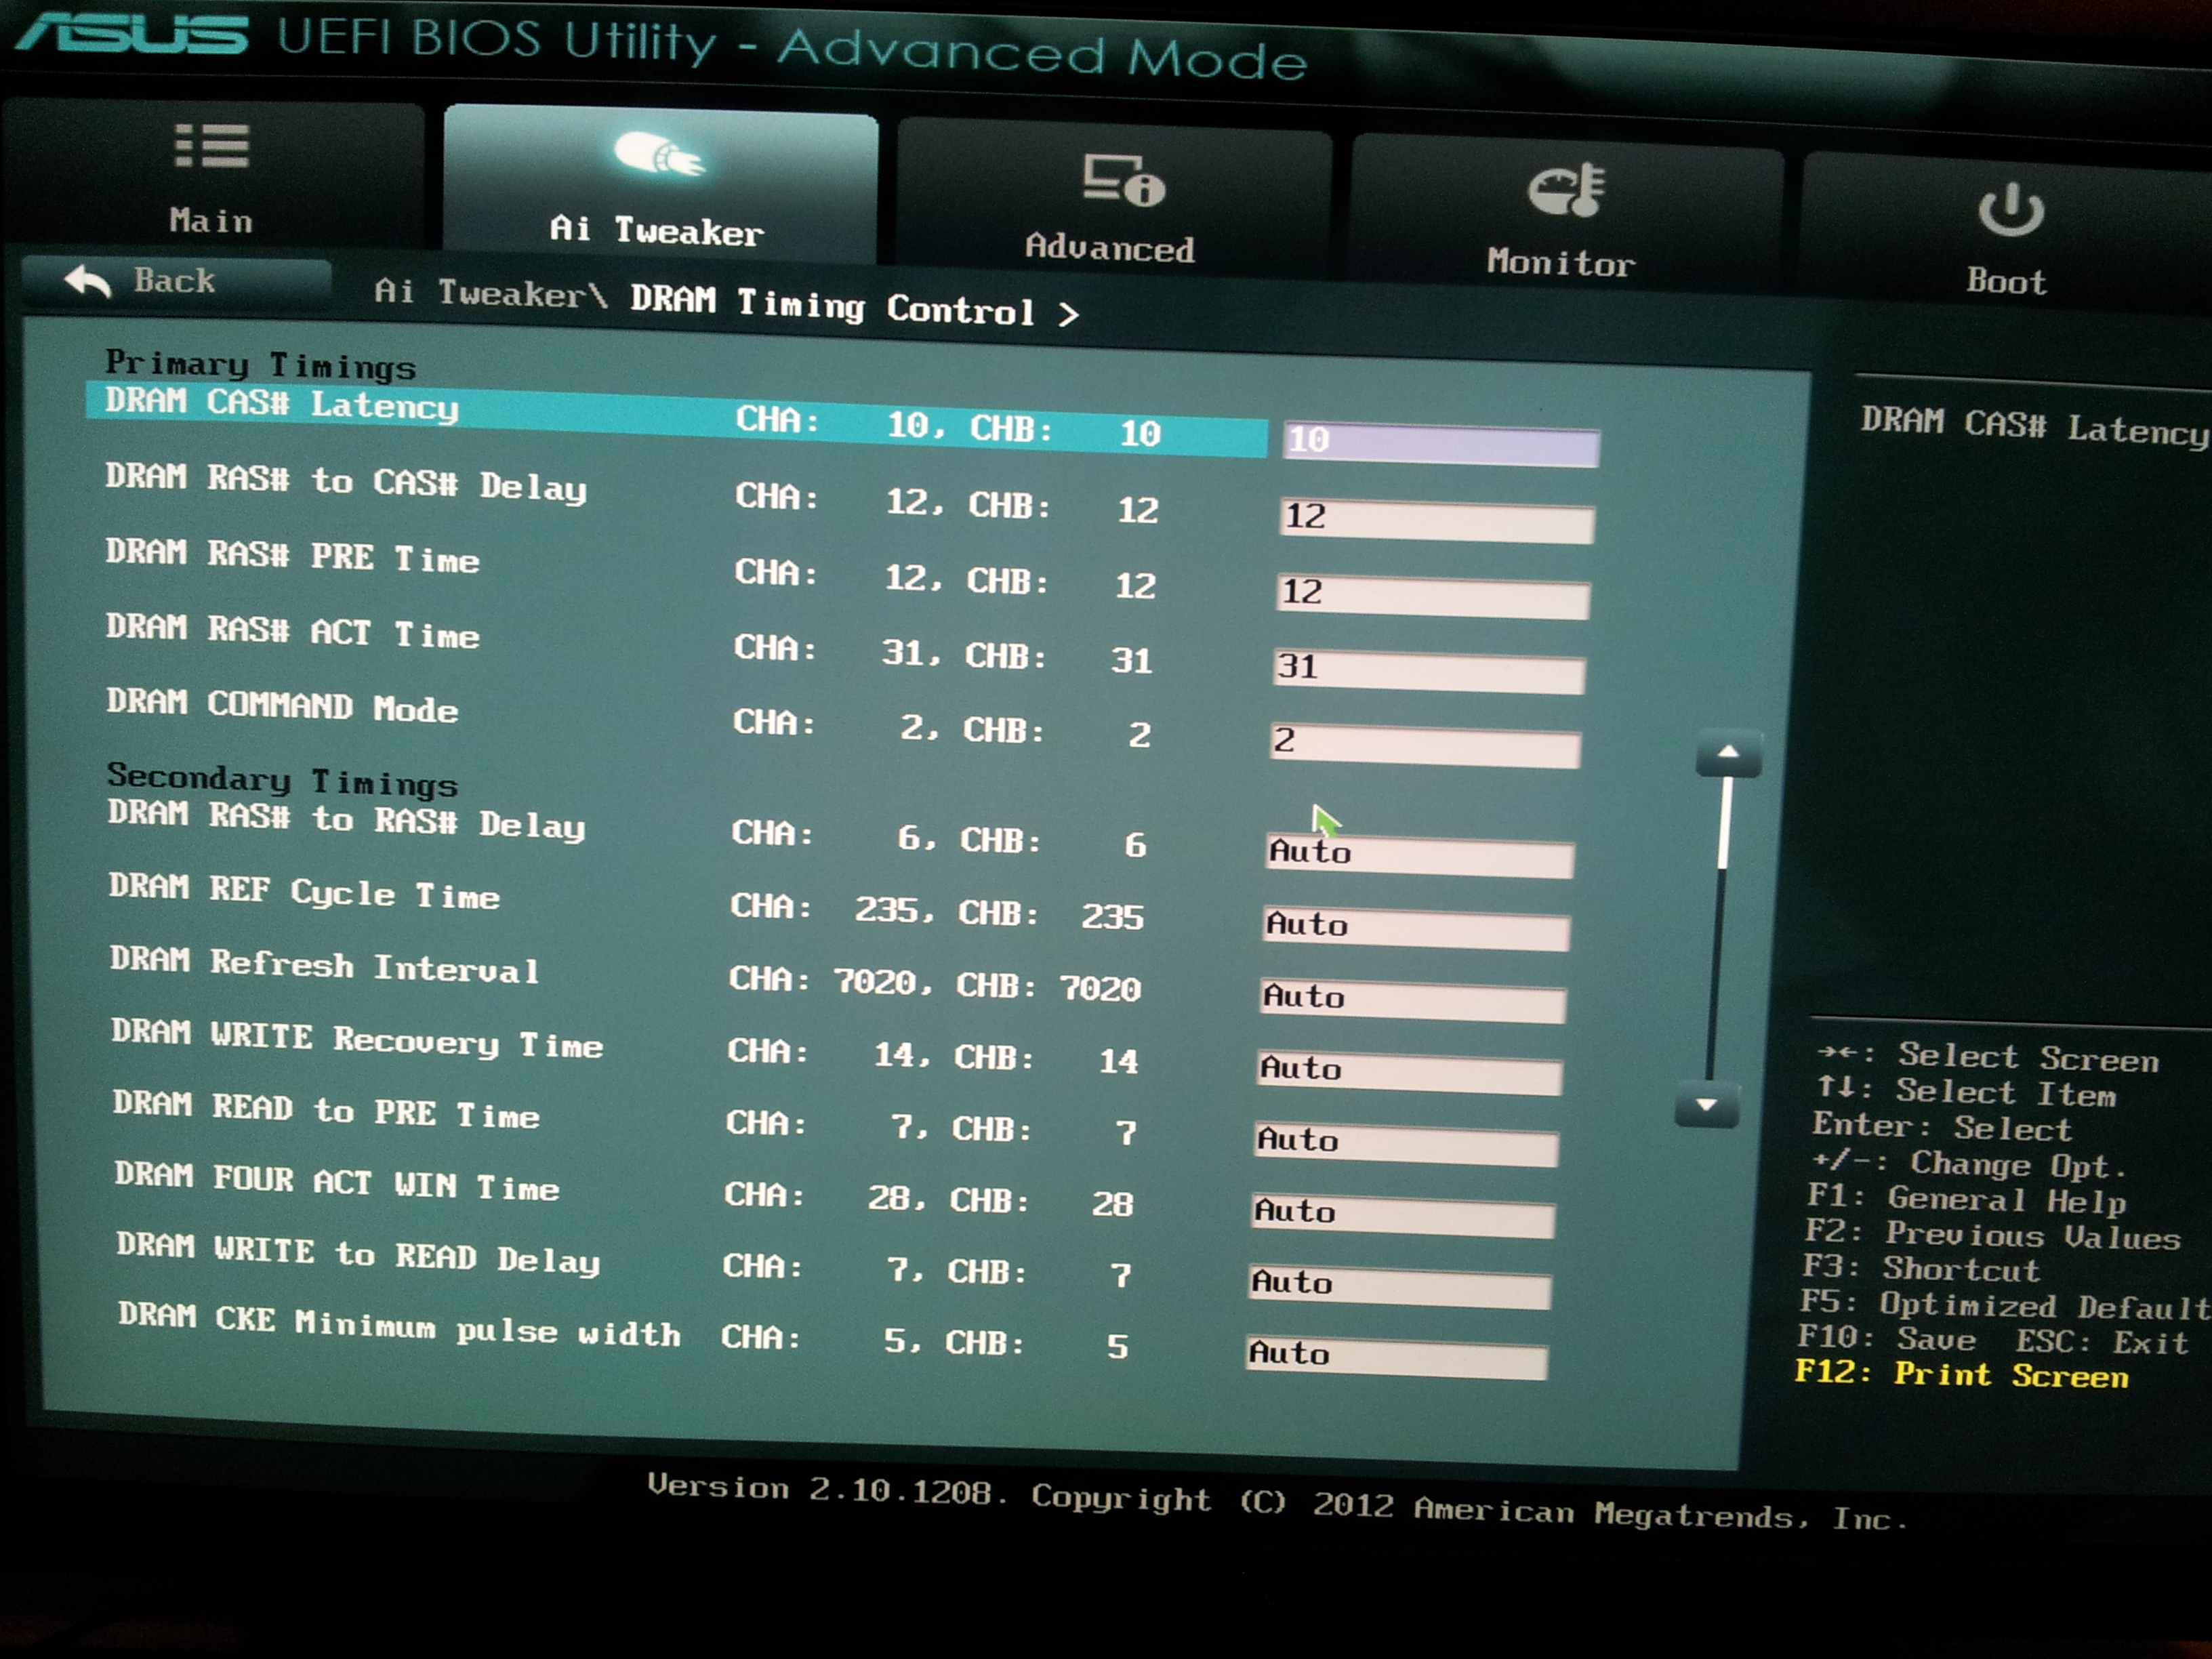The width and height of the screenshot is (2212, 1659).
Task: Click the vertical scrollbar thumb
Action: 1724,822
